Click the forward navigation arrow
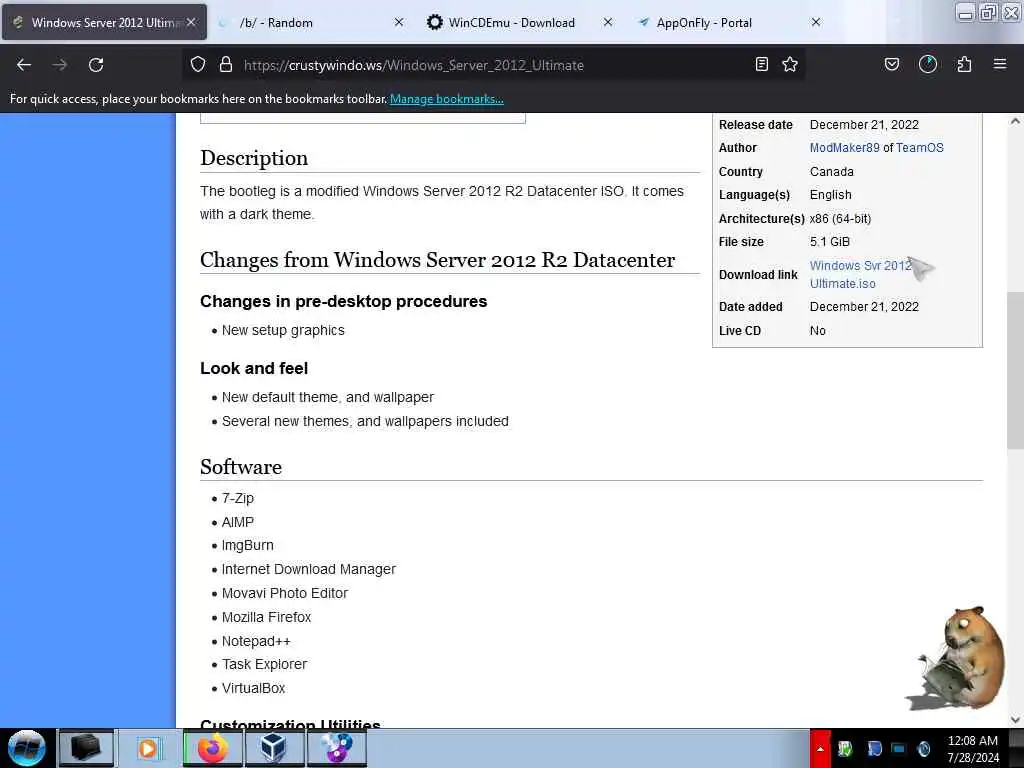This screenshot has height=768, width=1024. click(59, 65)
